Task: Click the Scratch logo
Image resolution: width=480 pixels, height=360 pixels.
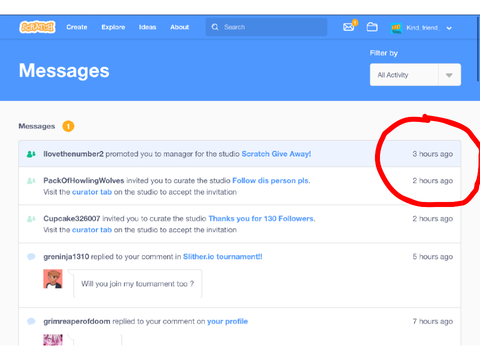Action: (x=37, y=27)
